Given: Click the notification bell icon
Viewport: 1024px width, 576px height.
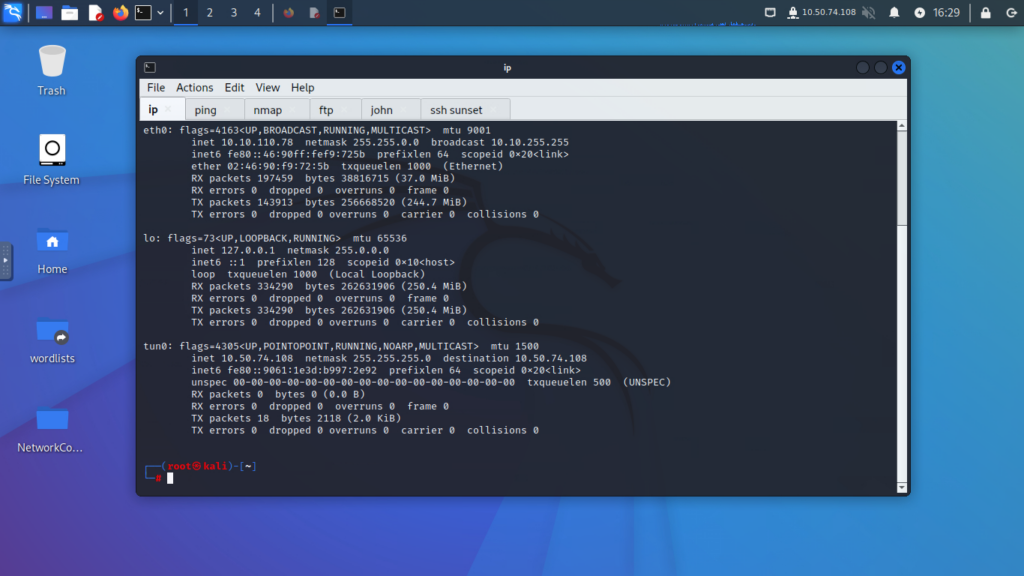Looking at the screenshot, I should (x=894, y=13).
